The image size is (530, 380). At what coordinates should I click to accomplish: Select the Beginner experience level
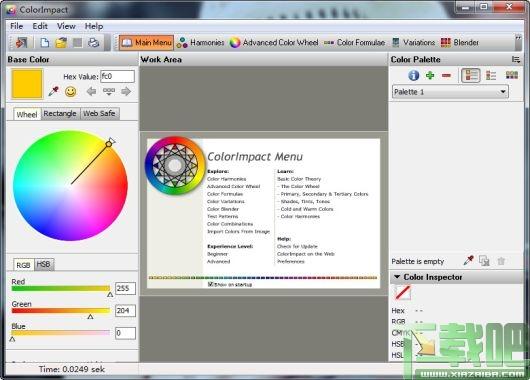pos(217,254)
